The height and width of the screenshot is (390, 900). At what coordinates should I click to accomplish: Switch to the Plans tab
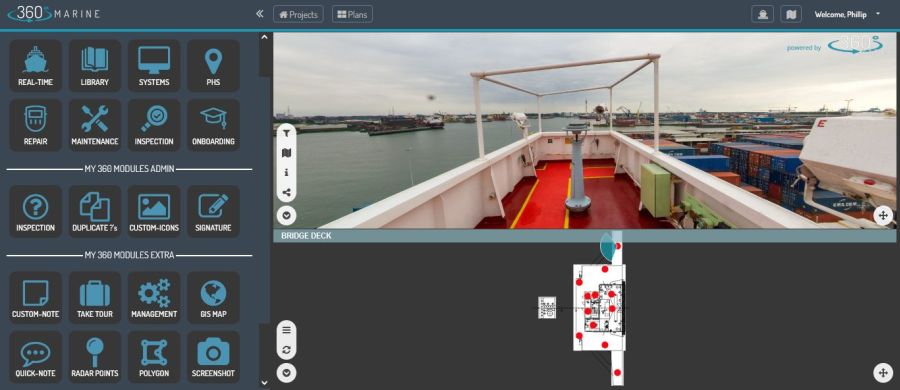click(x=352, y=14)
